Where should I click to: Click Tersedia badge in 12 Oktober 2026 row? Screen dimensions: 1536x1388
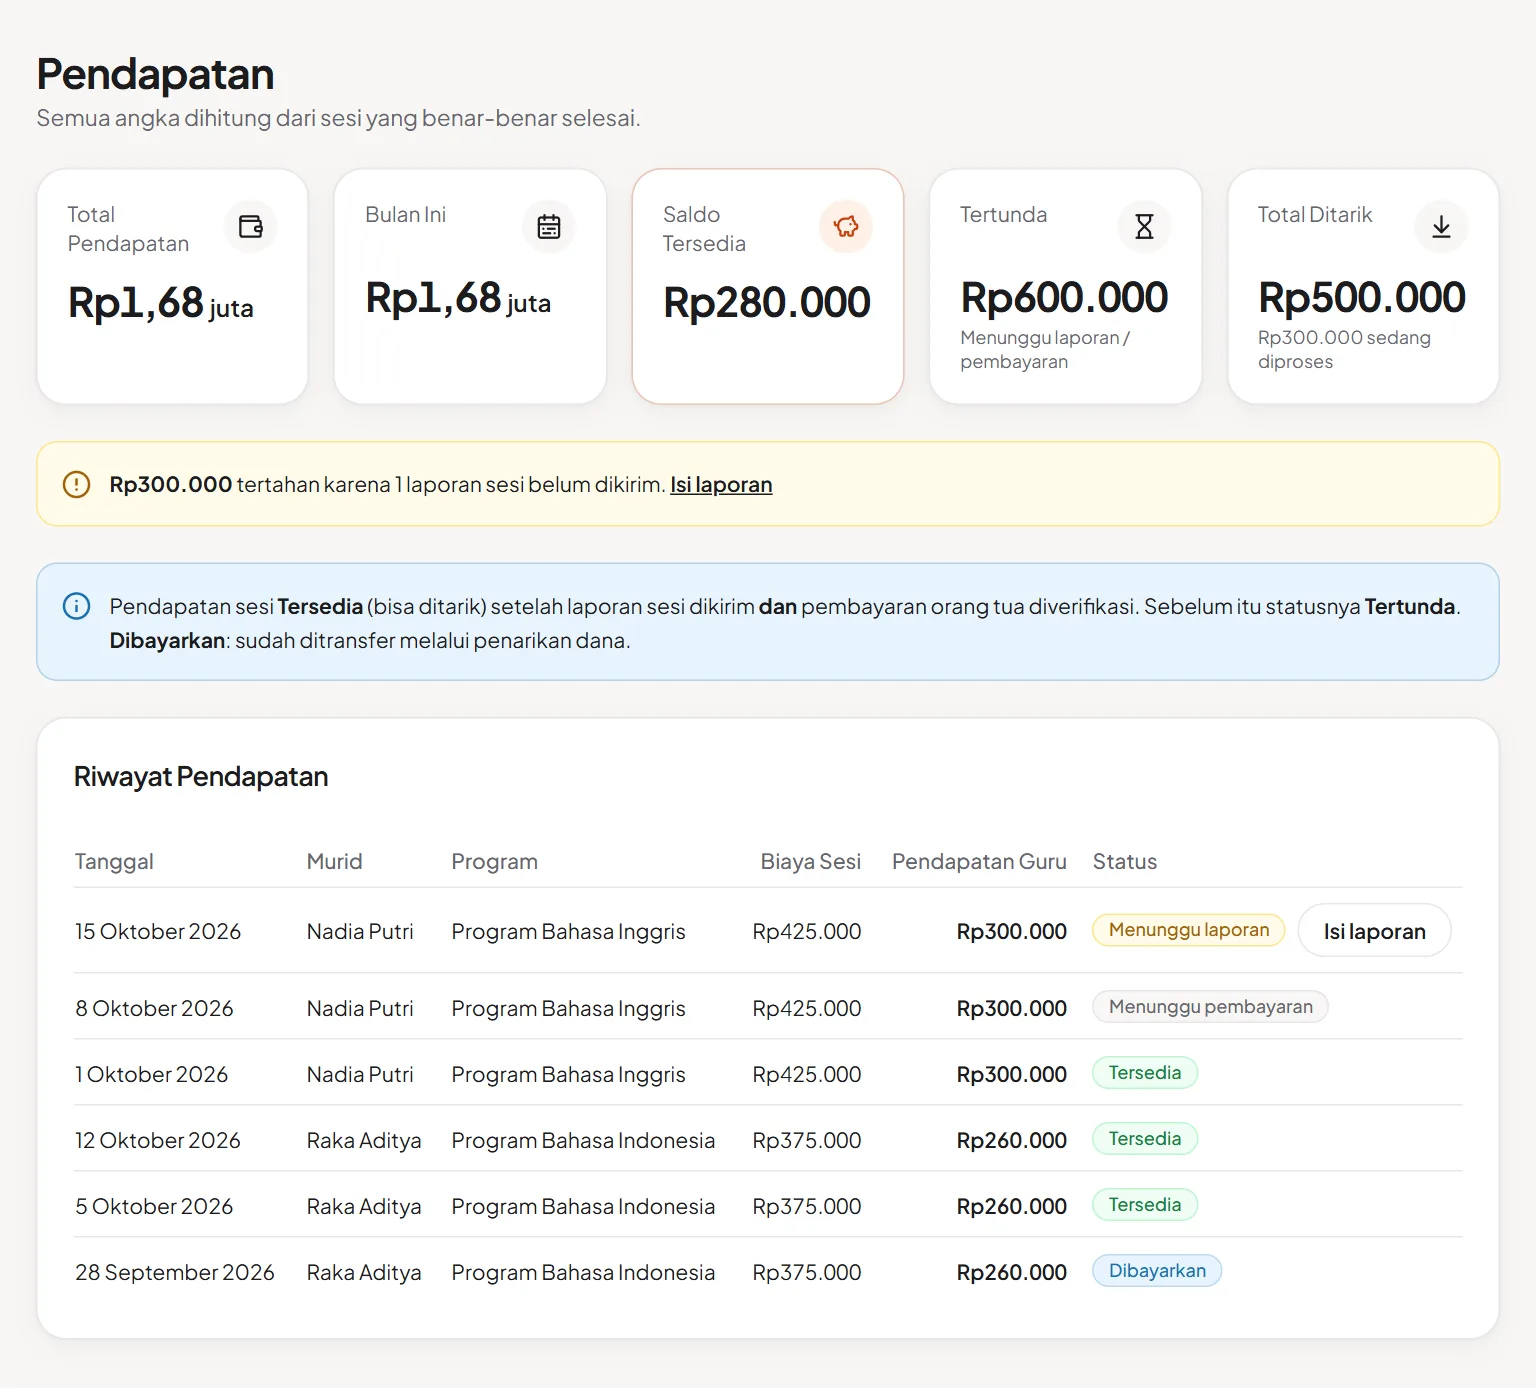[x=1145, y=1139]
